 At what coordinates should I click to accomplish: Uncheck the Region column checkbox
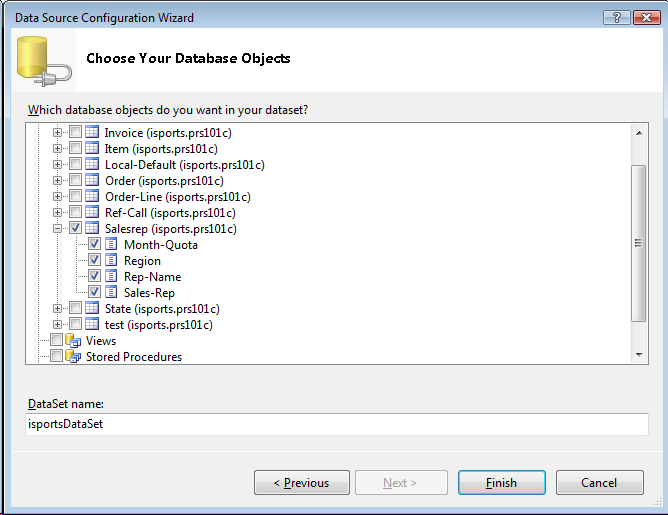click(x=94, y=261)
